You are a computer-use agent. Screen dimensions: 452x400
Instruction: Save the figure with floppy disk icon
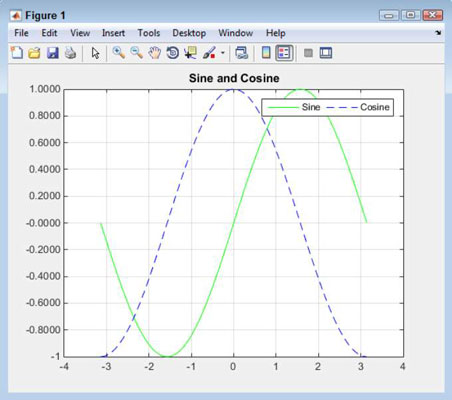(x=52, y=53)
